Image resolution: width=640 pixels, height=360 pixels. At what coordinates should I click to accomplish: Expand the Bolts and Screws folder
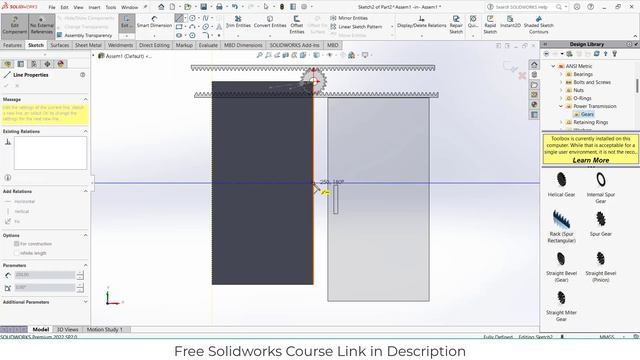tap(561, 82)
